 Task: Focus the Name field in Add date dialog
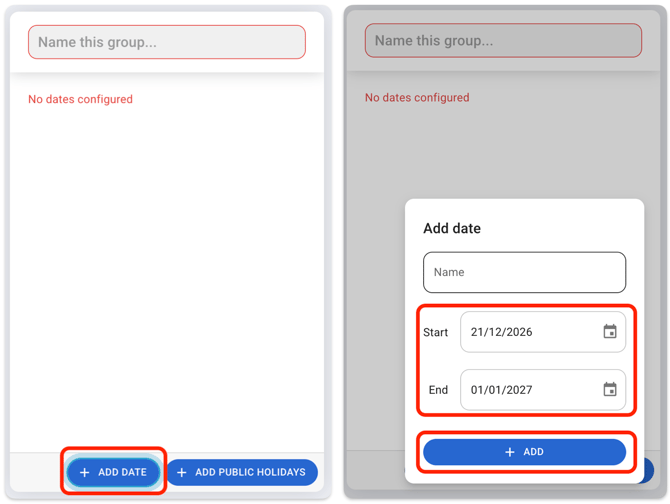[x=524, y=272]
